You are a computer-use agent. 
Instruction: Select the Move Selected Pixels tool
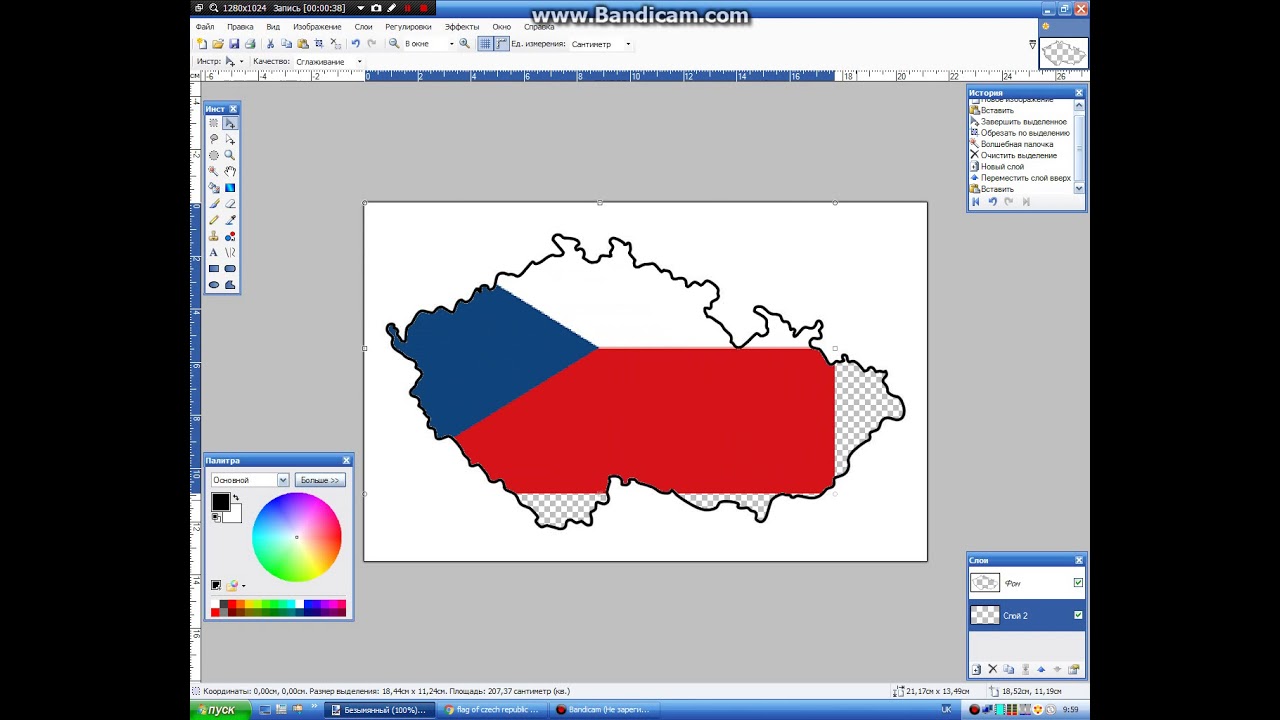pos(230,123)
